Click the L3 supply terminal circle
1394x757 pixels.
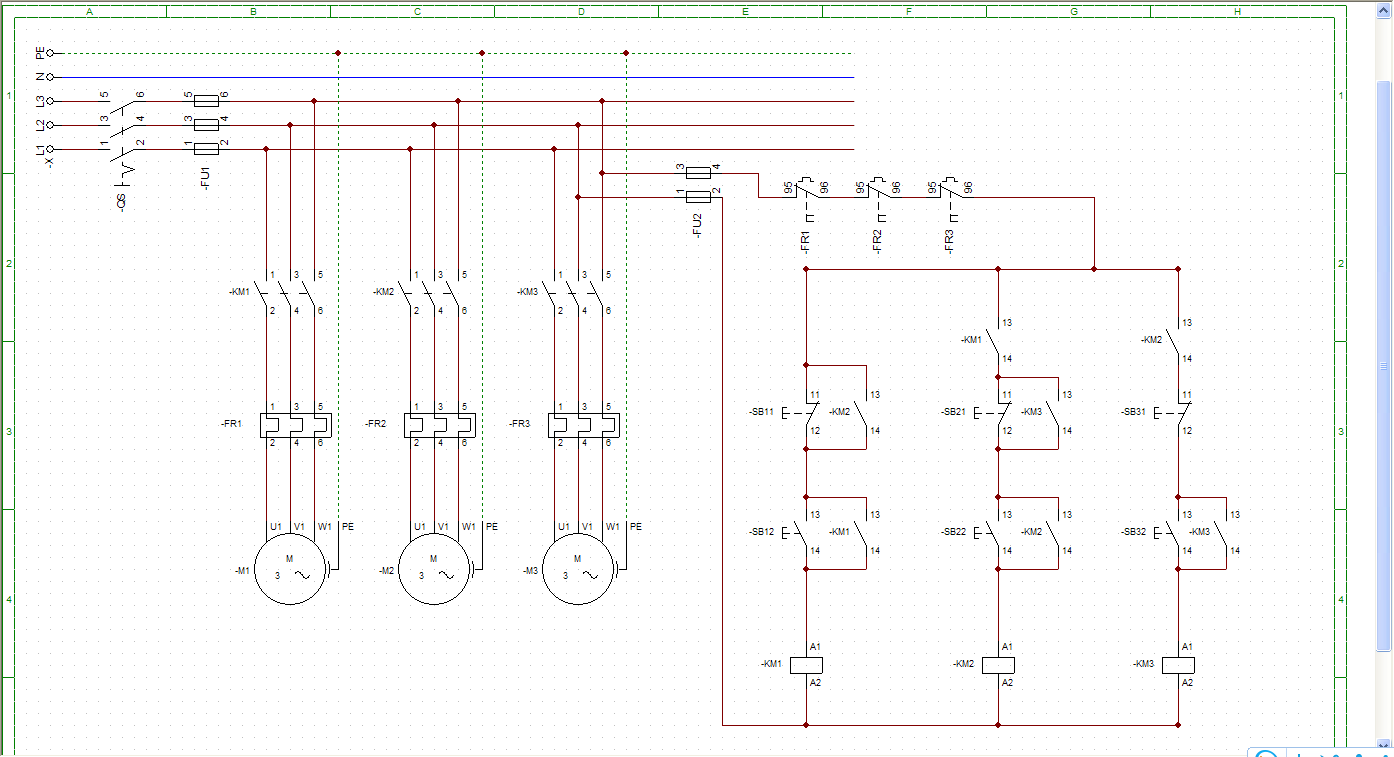50,101
